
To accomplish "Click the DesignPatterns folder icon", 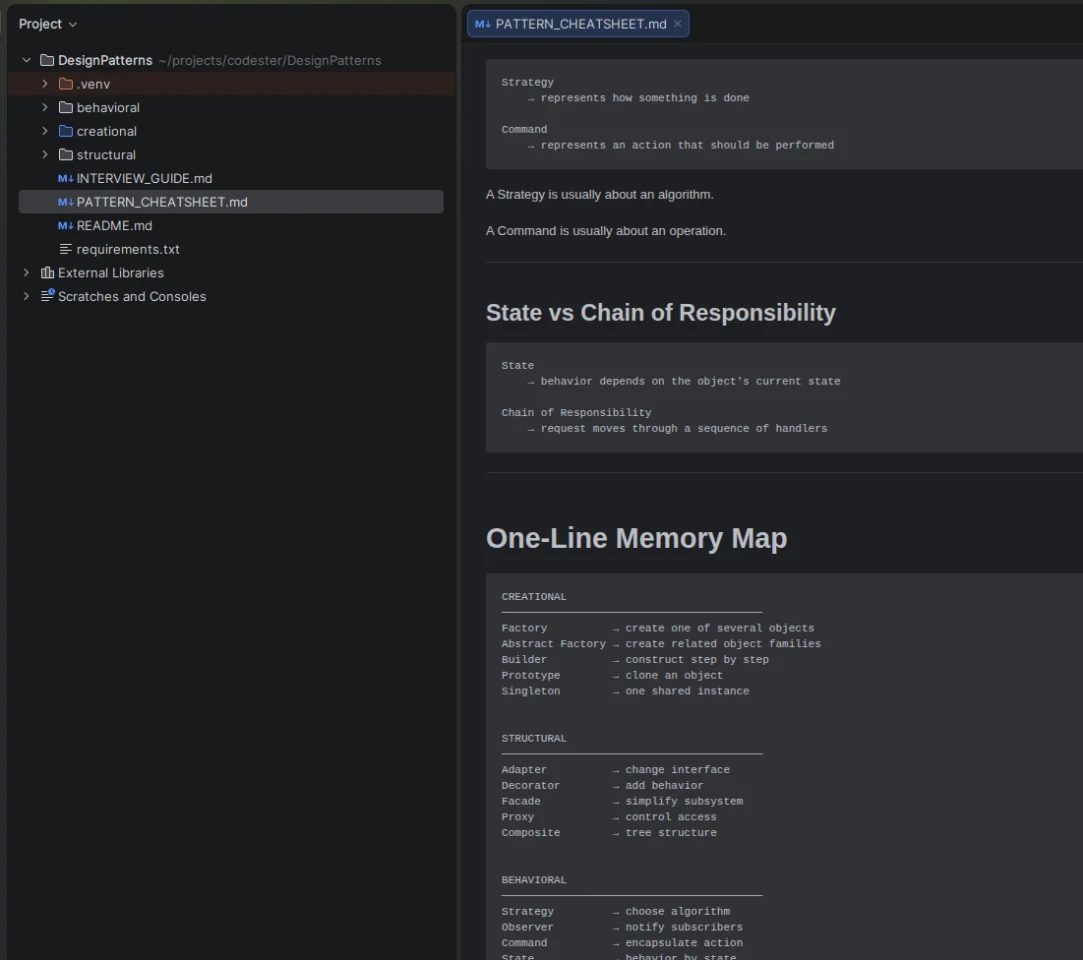I will (47, 60).
